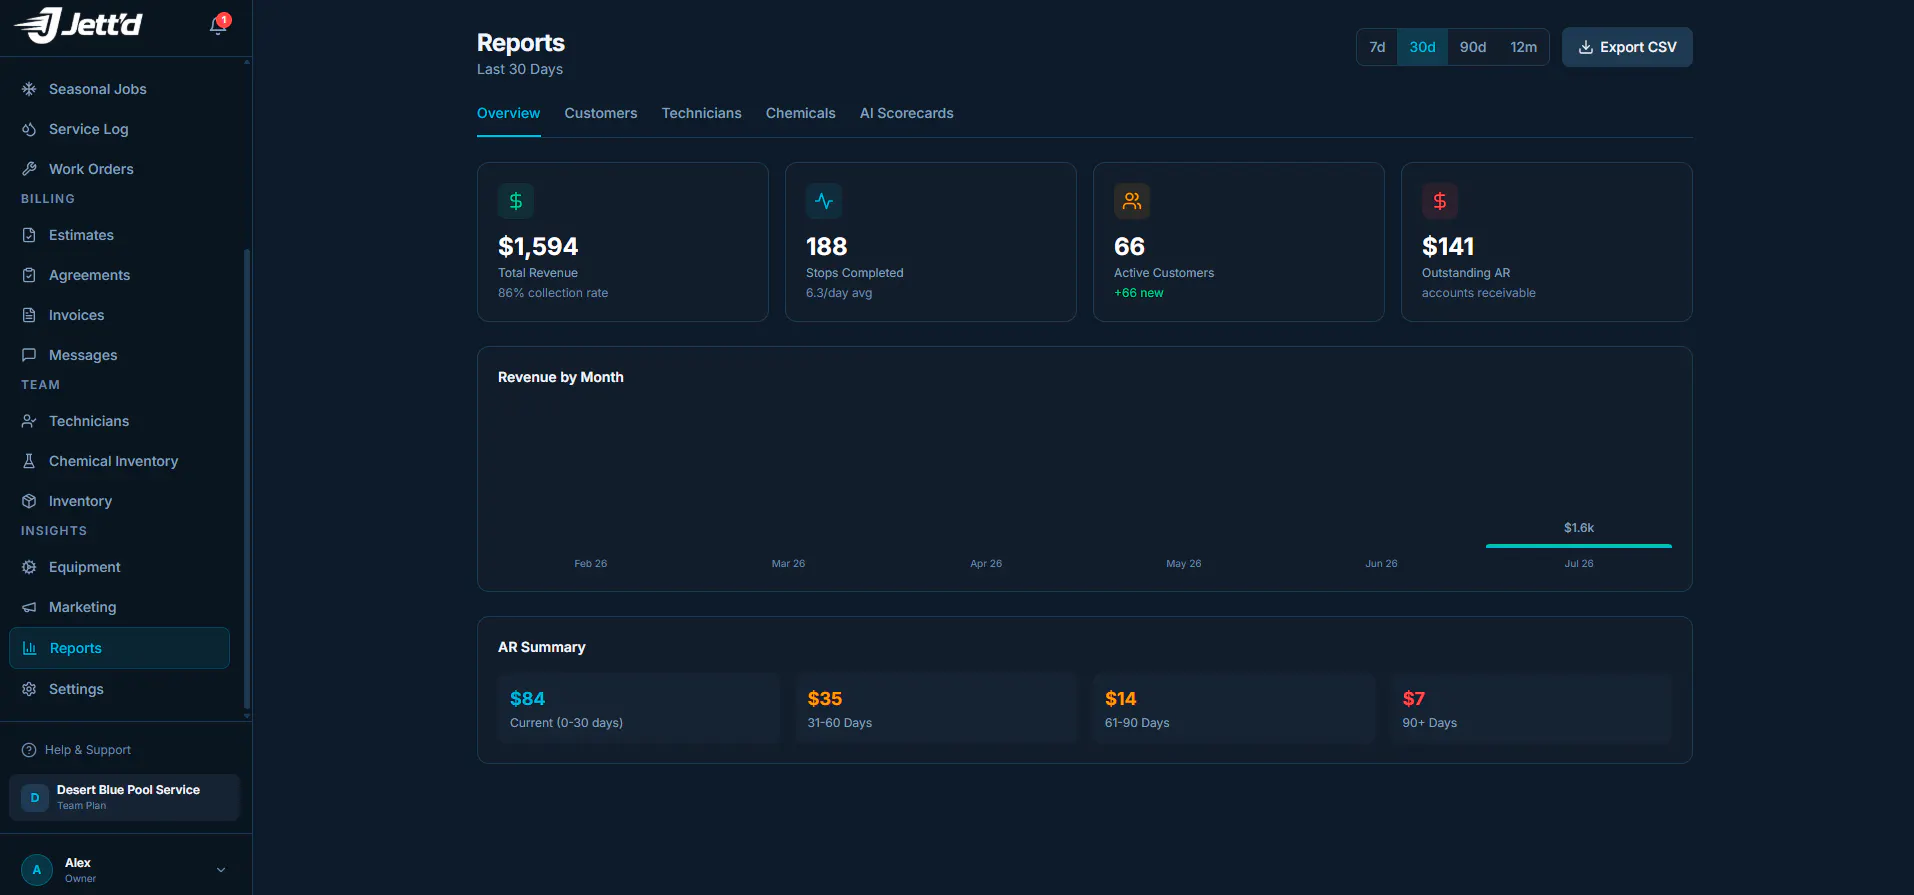
Task: Open Service Log in sidebar
Action: [119, 129]
